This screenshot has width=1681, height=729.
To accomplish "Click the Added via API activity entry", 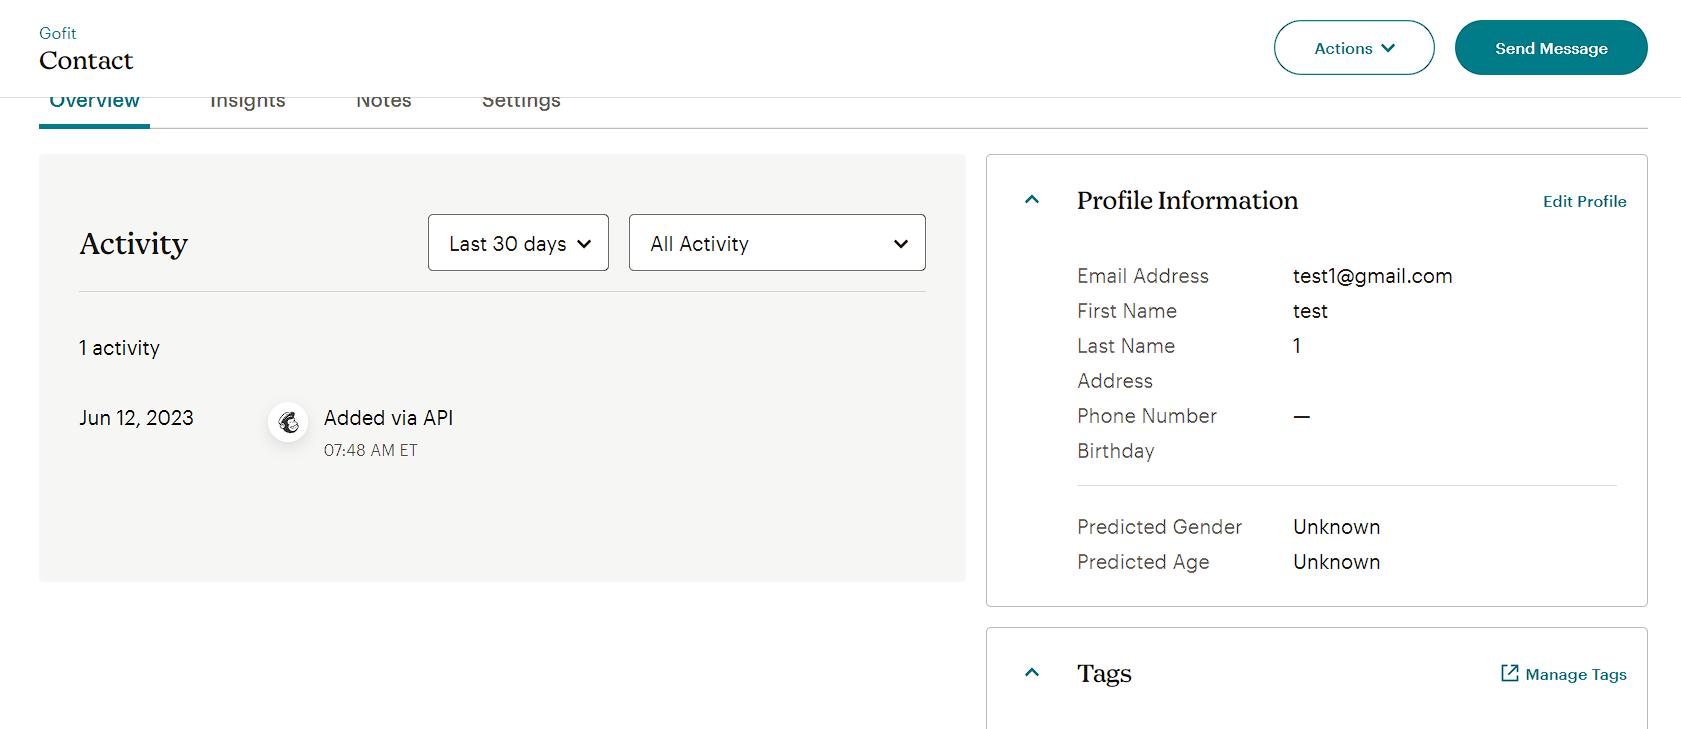I will pyautogui.click(x=388, y=417).
